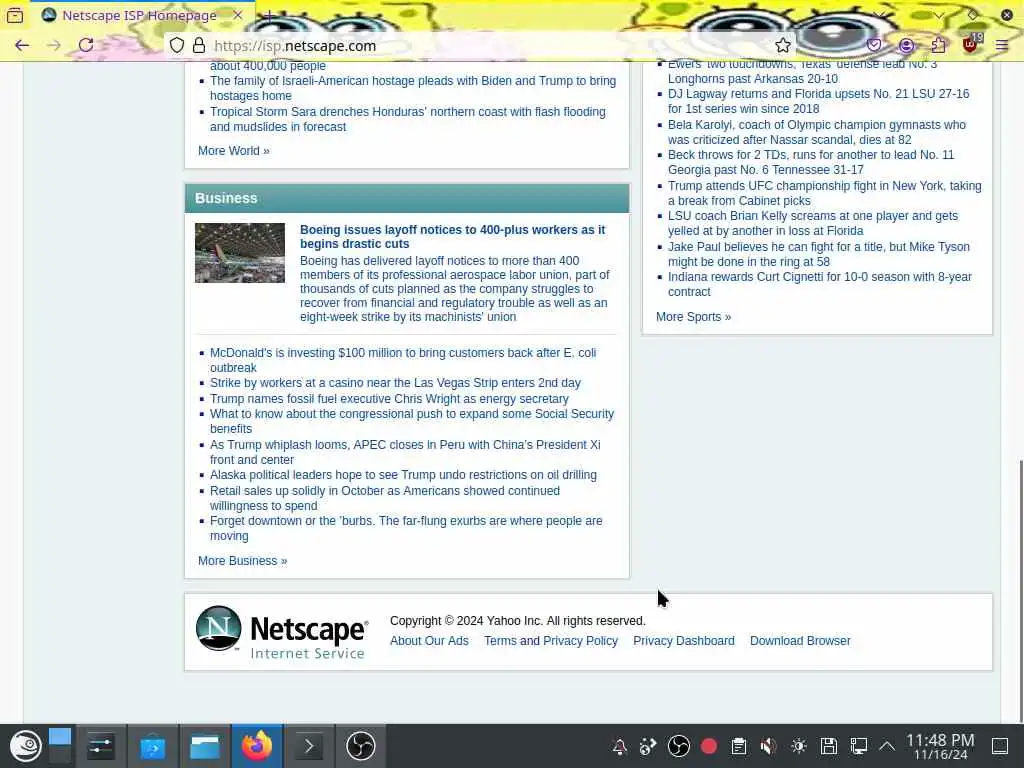Open the More Business link
This screenshot has width=1024, height=768.
[x=242, y=561]
